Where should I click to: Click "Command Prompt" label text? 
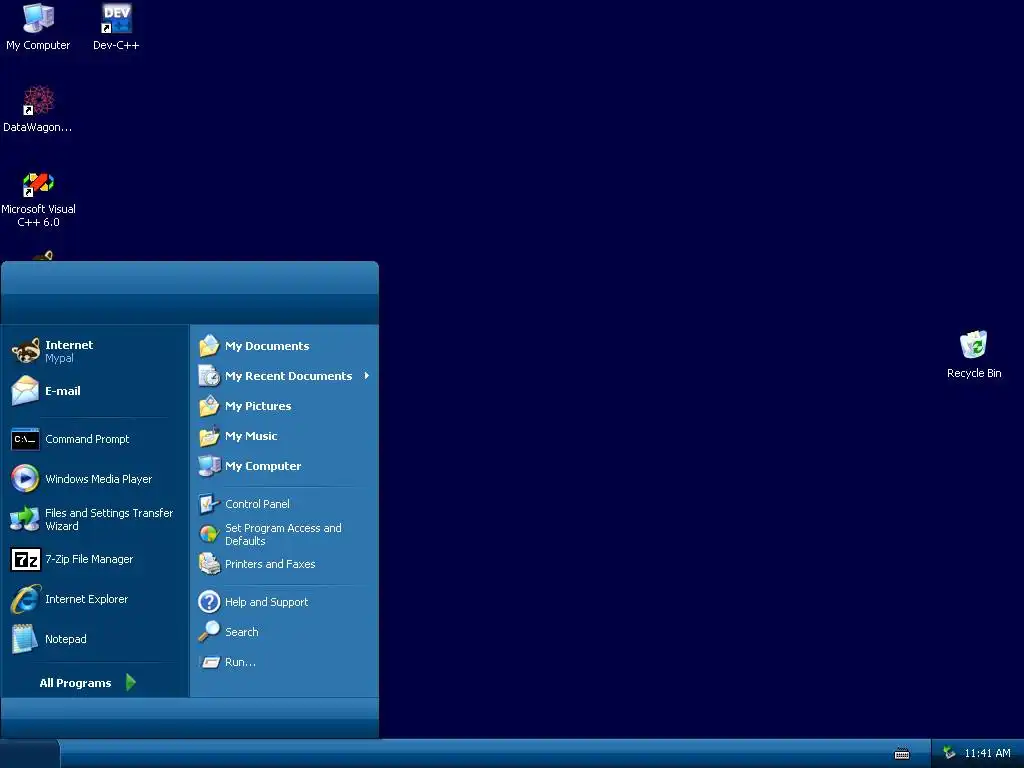[x=87, y=440]
